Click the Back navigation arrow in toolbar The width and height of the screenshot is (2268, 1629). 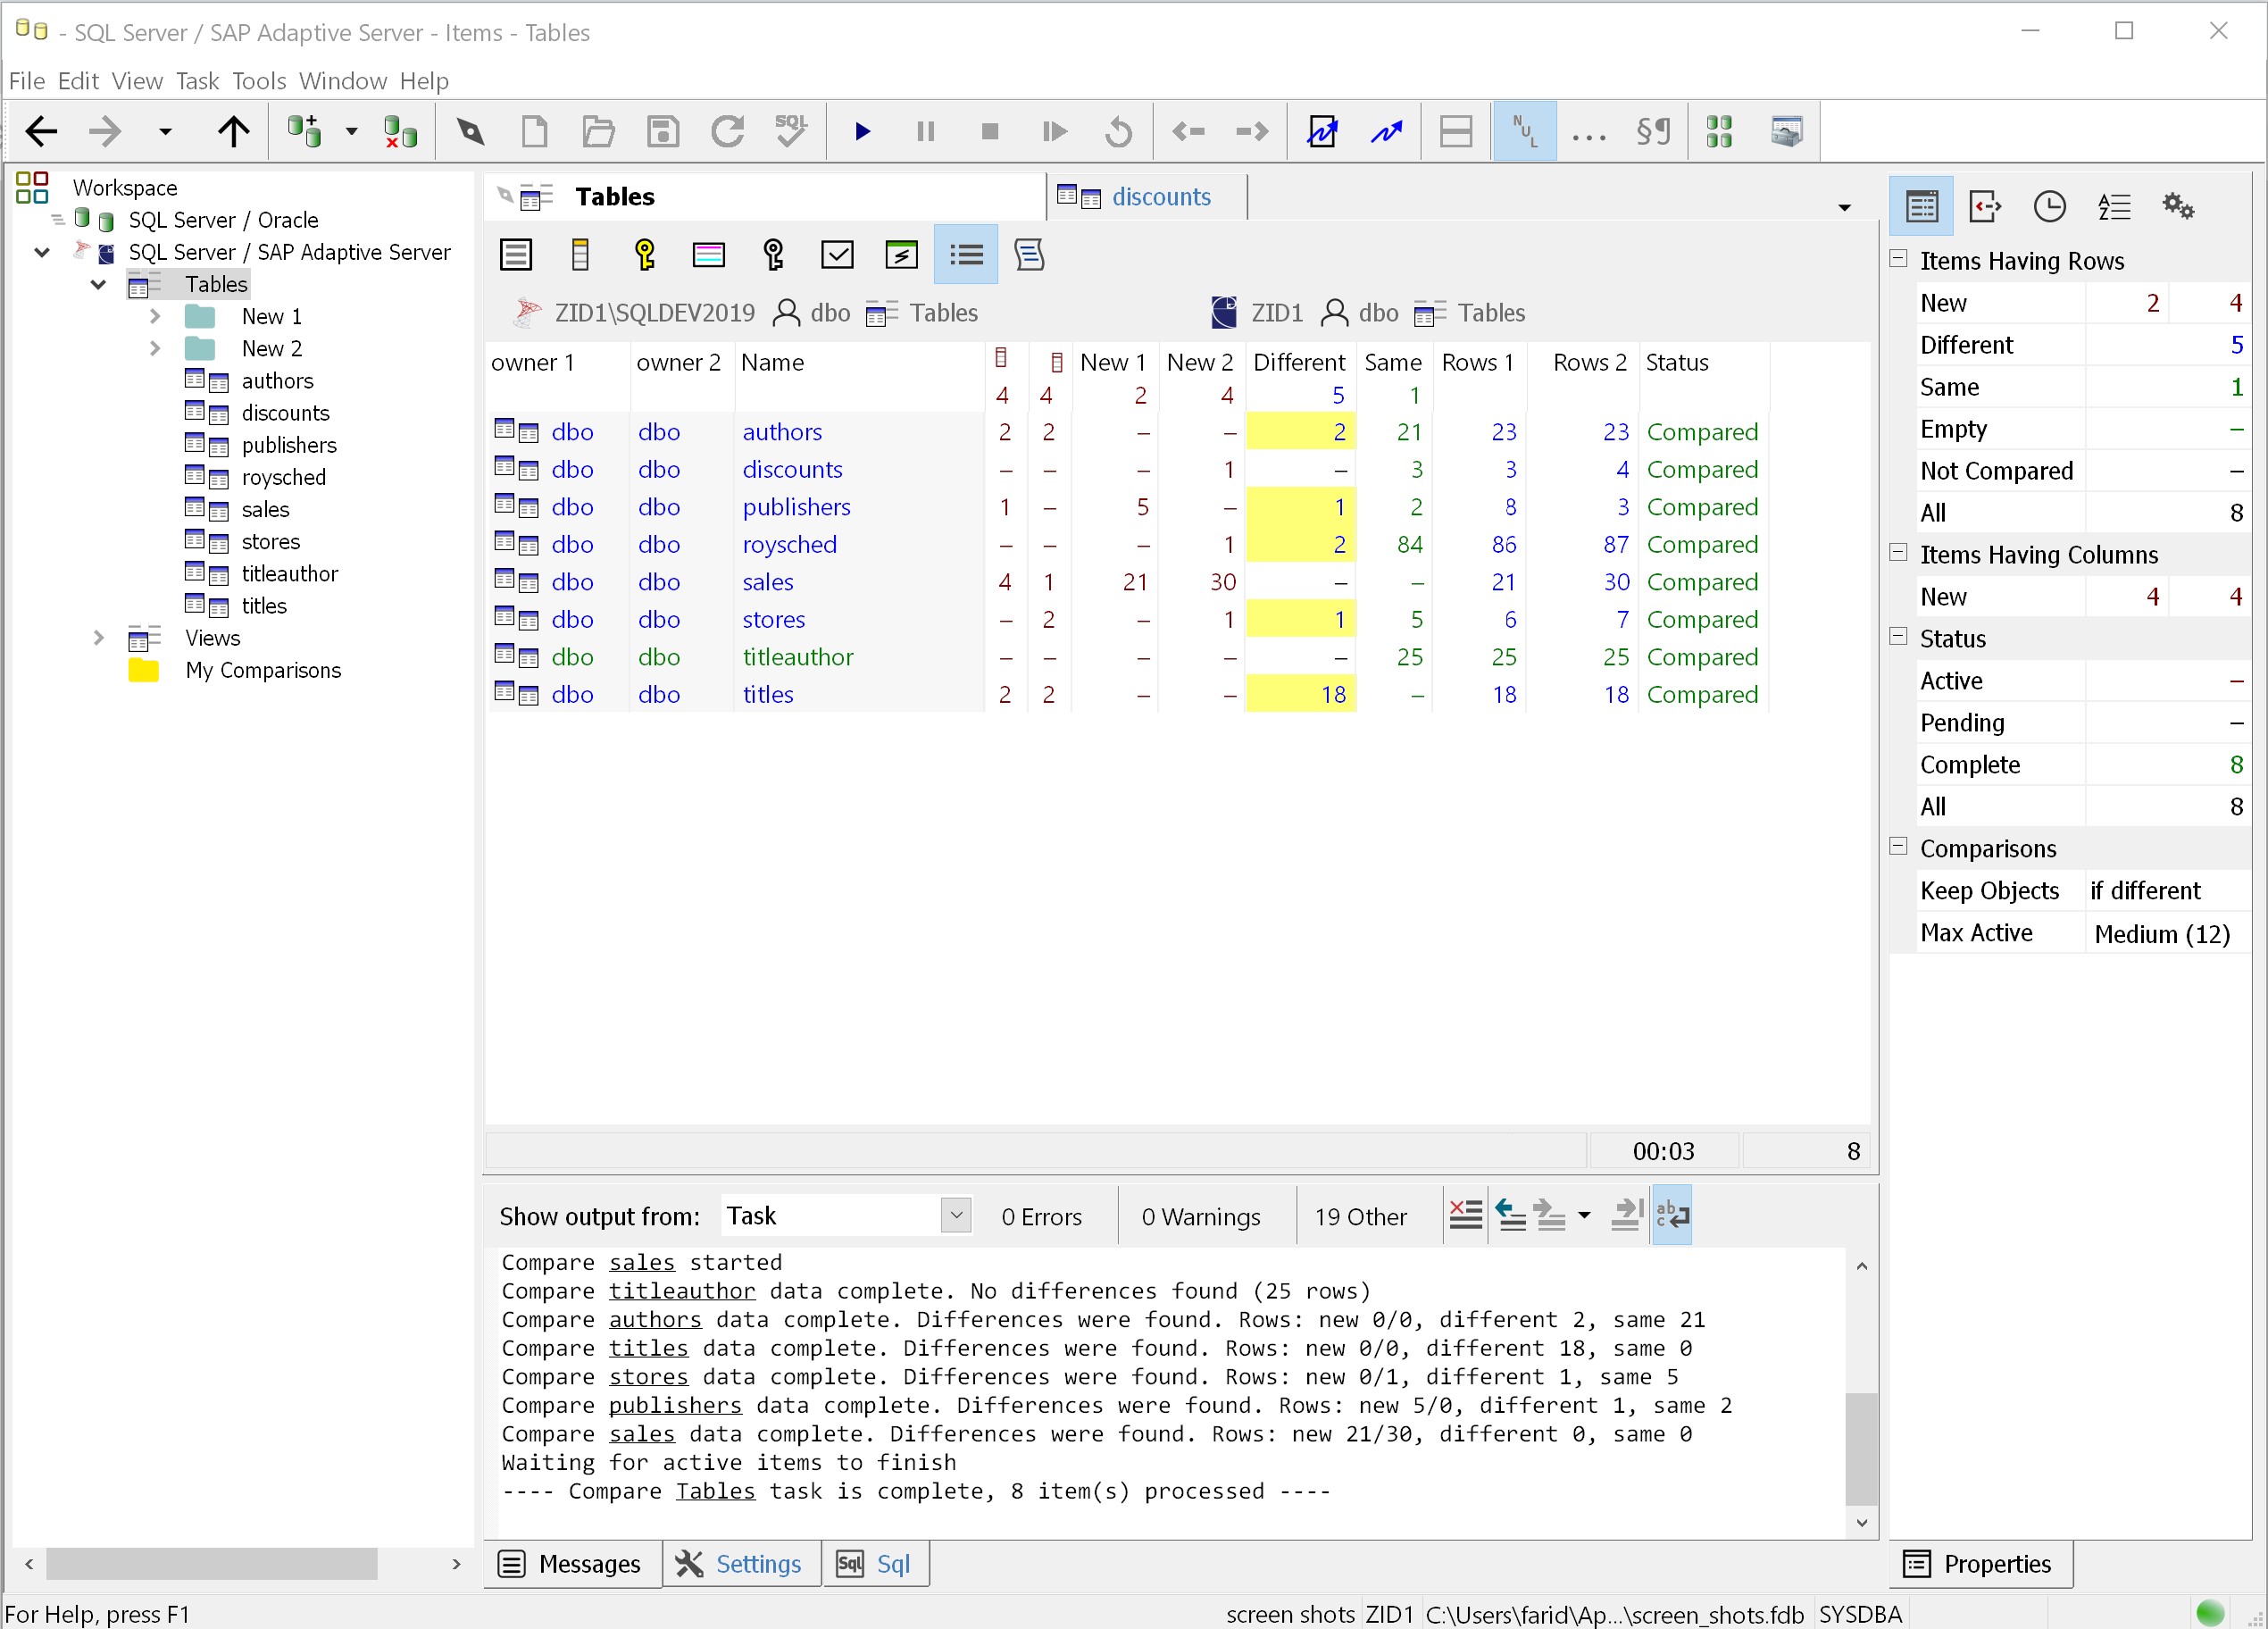point(41,131)
